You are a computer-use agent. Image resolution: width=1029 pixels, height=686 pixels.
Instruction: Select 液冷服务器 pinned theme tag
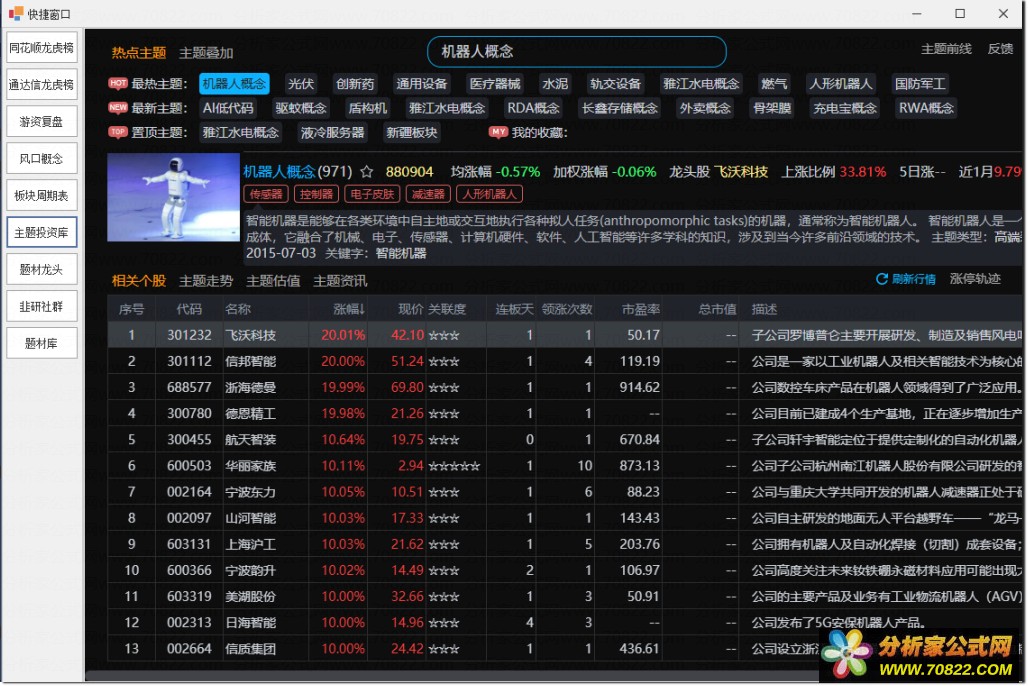point(333,133)
